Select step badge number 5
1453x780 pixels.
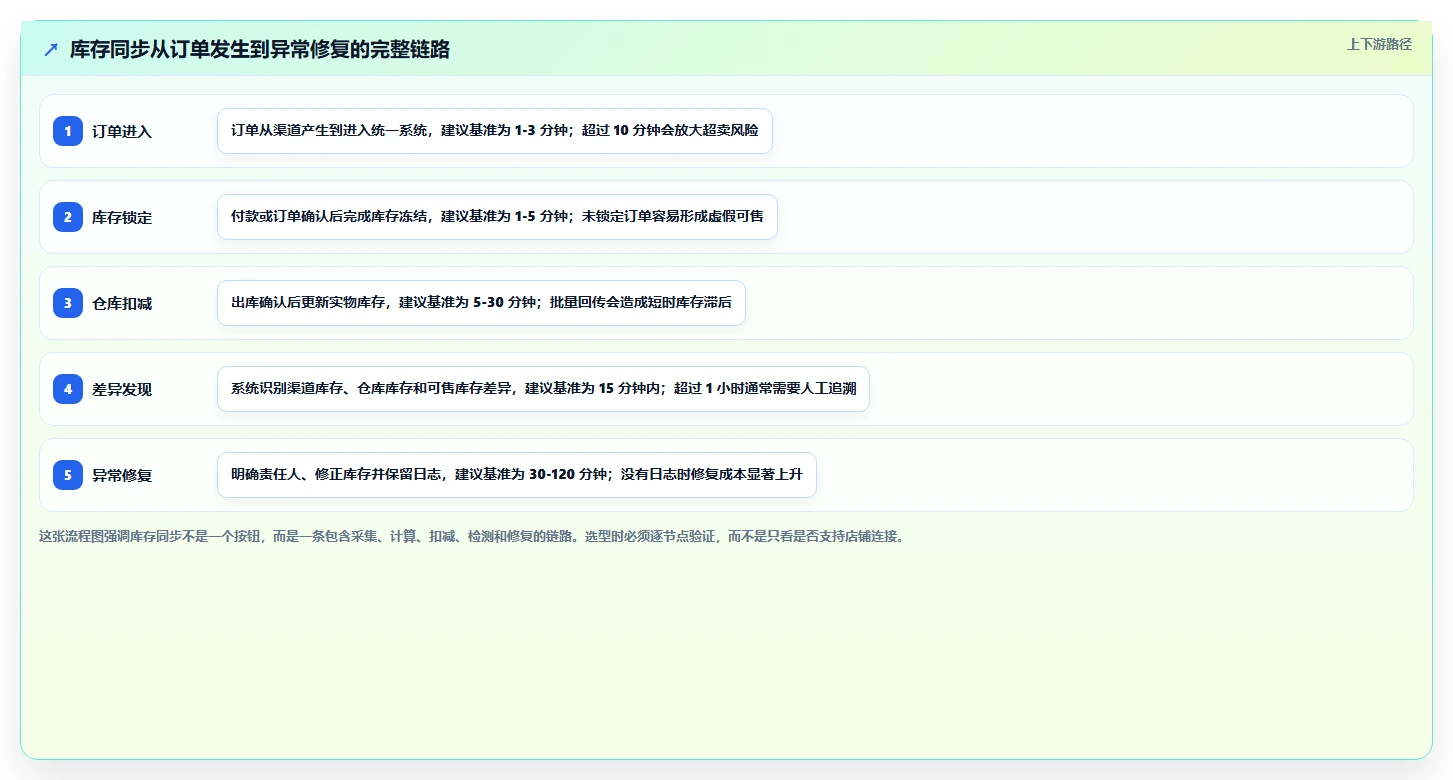click(x=68, y=475)
